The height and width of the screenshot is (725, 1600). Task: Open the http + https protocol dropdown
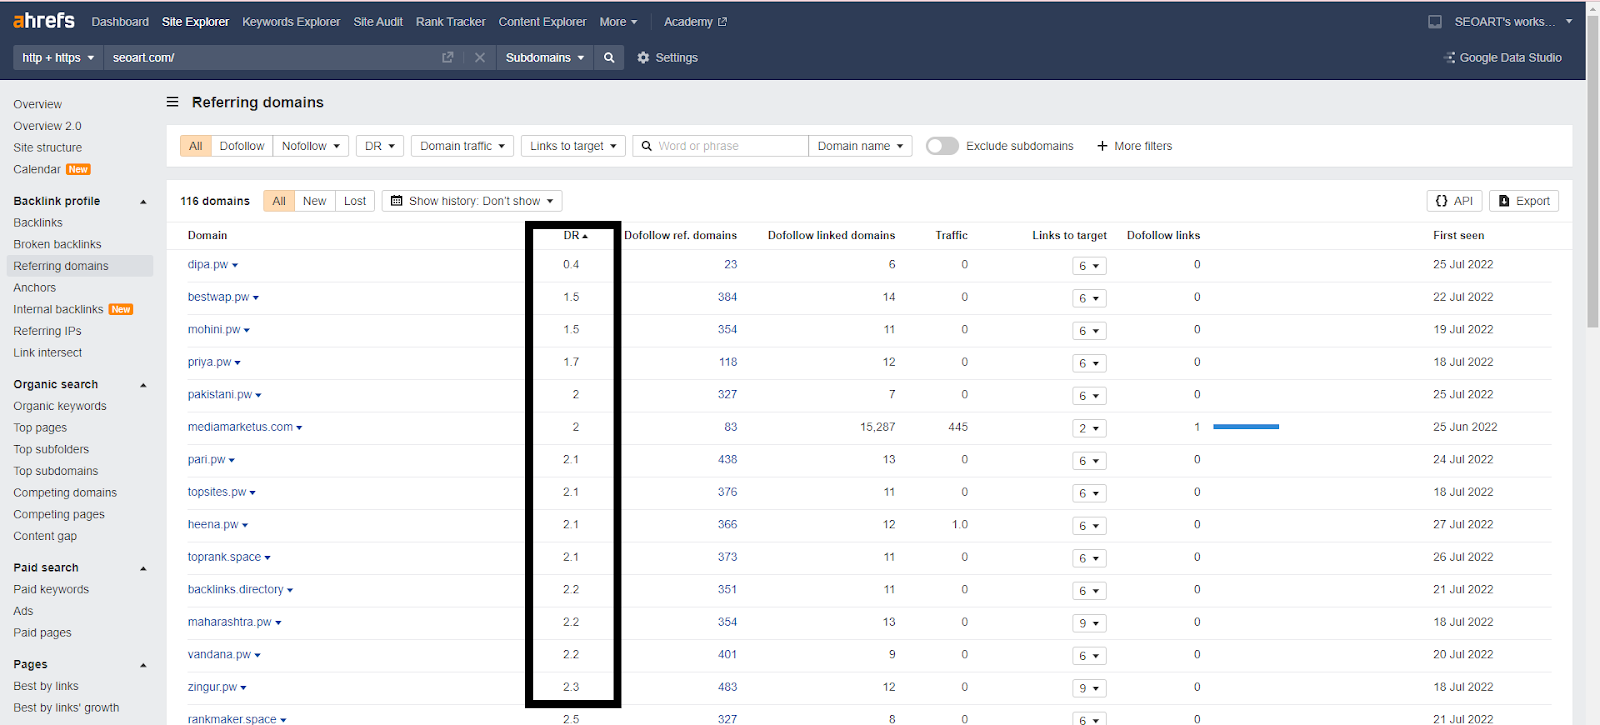coord(58,58)
